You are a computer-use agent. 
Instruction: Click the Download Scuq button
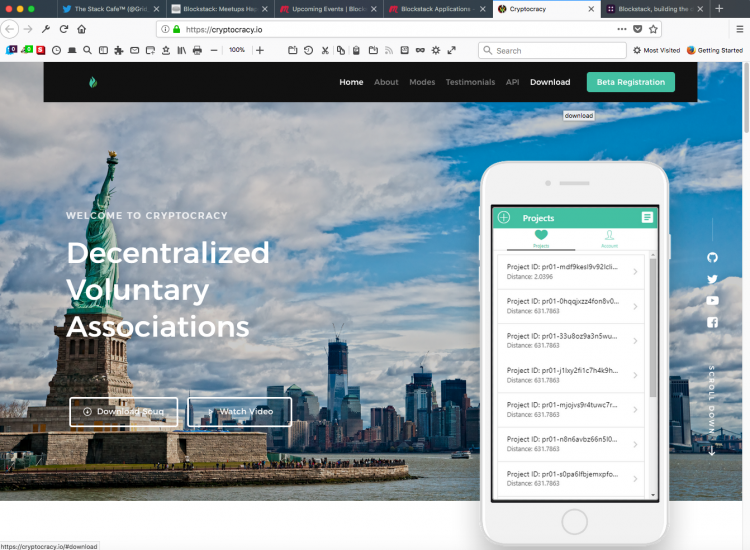123,412
